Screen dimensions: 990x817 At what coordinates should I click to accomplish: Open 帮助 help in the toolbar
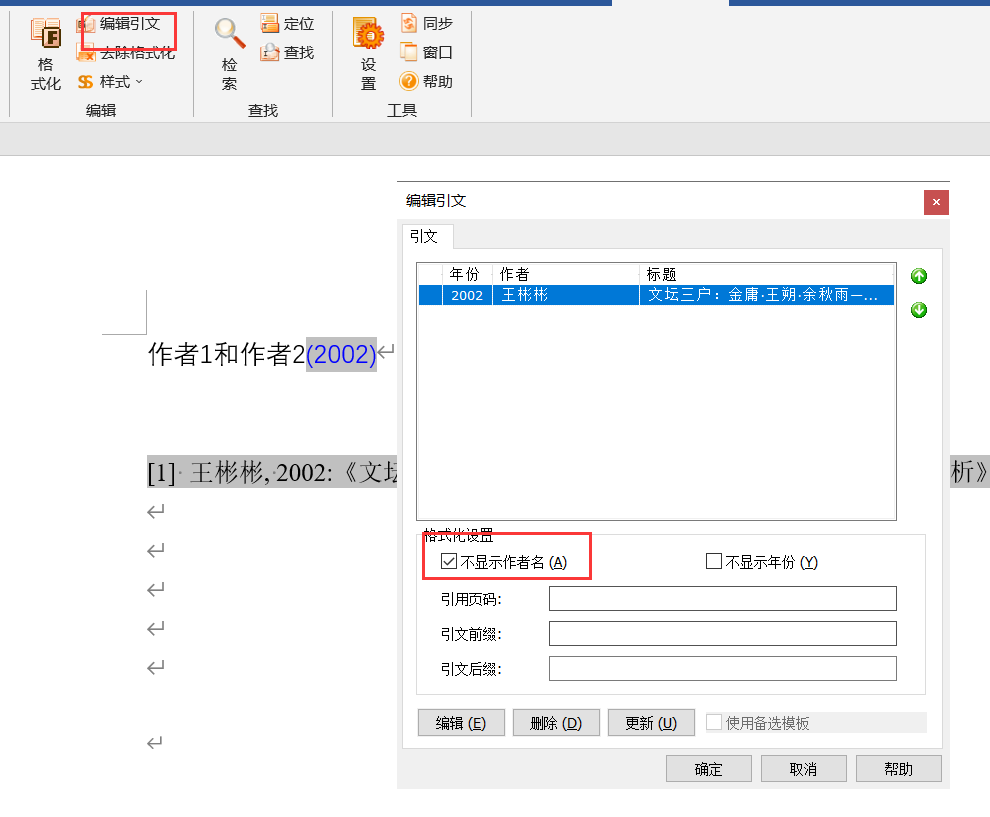pyautogui.click(x=409, y=82)
